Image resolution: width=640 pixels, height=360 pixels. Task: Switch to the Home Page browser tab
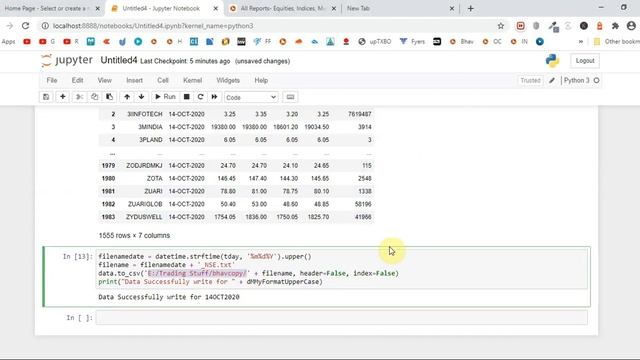point(48,8)
